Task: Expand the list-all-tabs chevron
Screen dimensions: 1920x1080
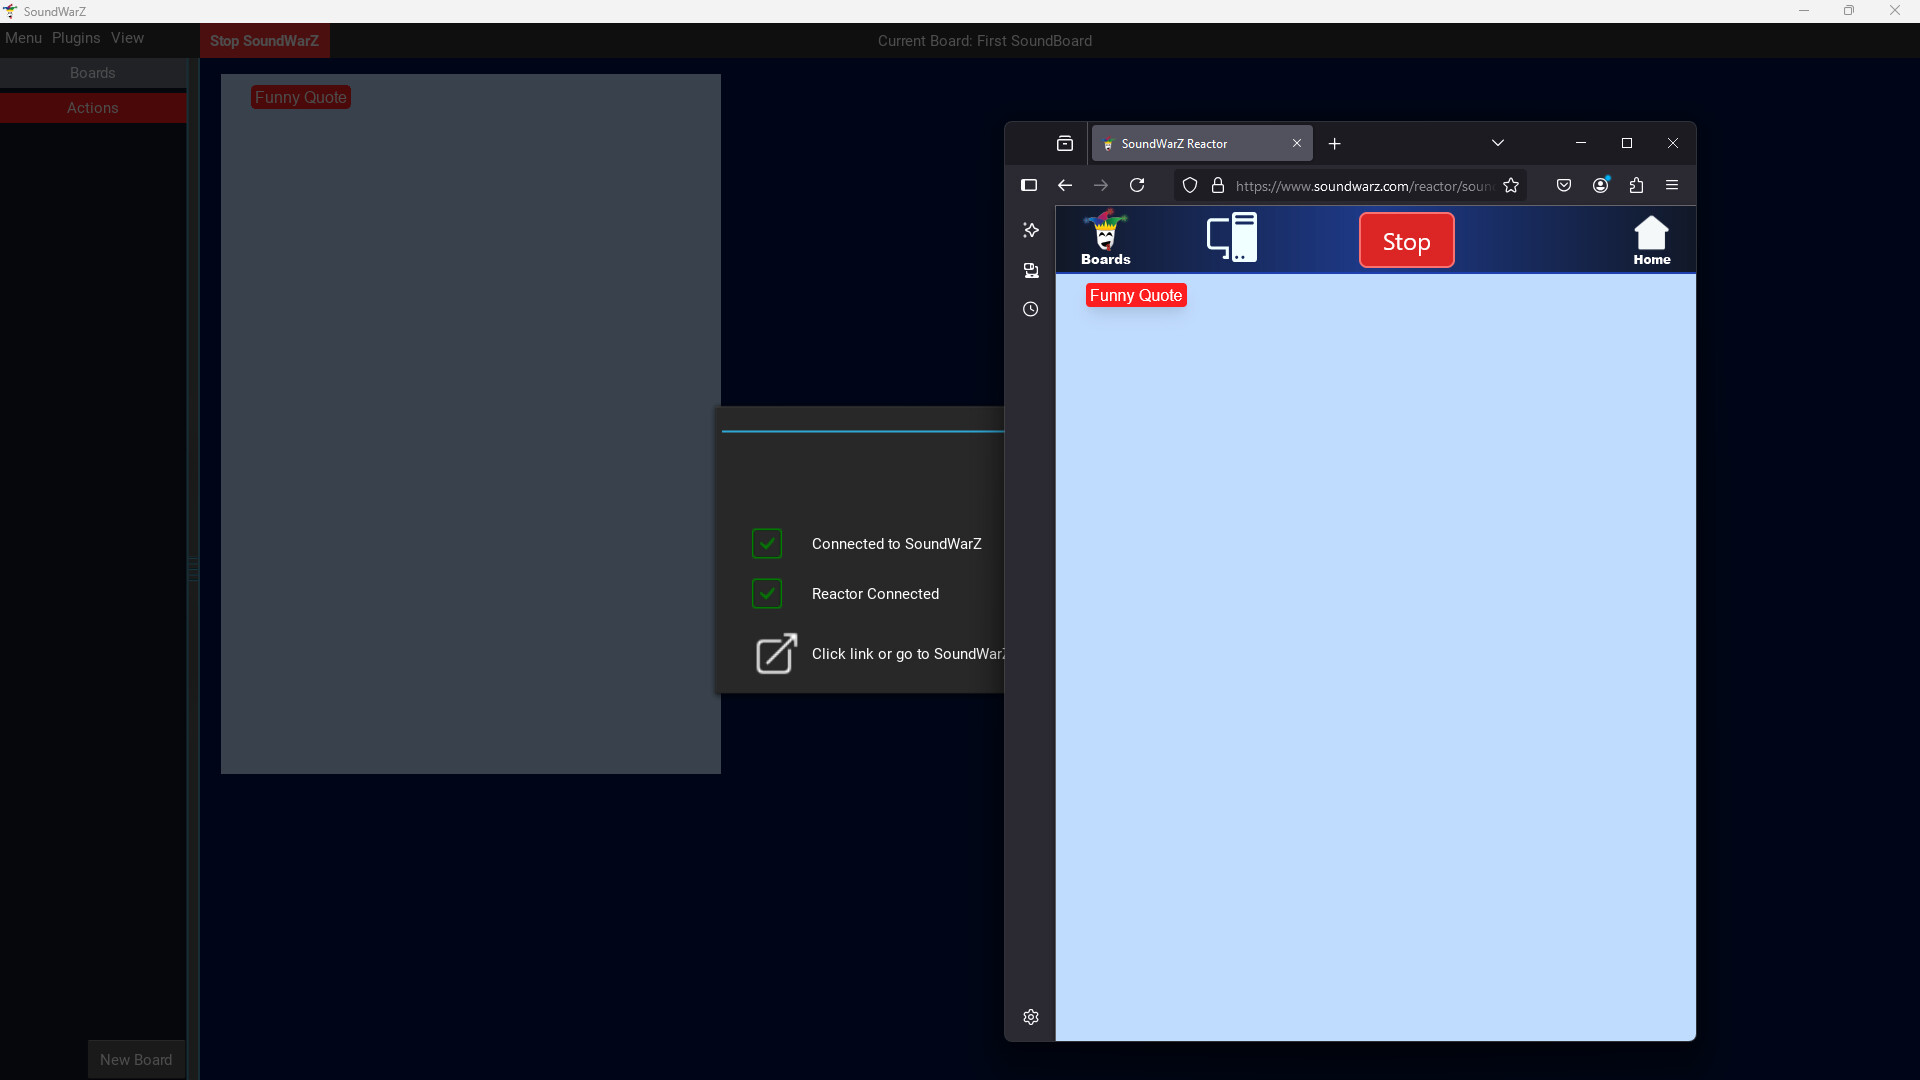Action: 1498,143
